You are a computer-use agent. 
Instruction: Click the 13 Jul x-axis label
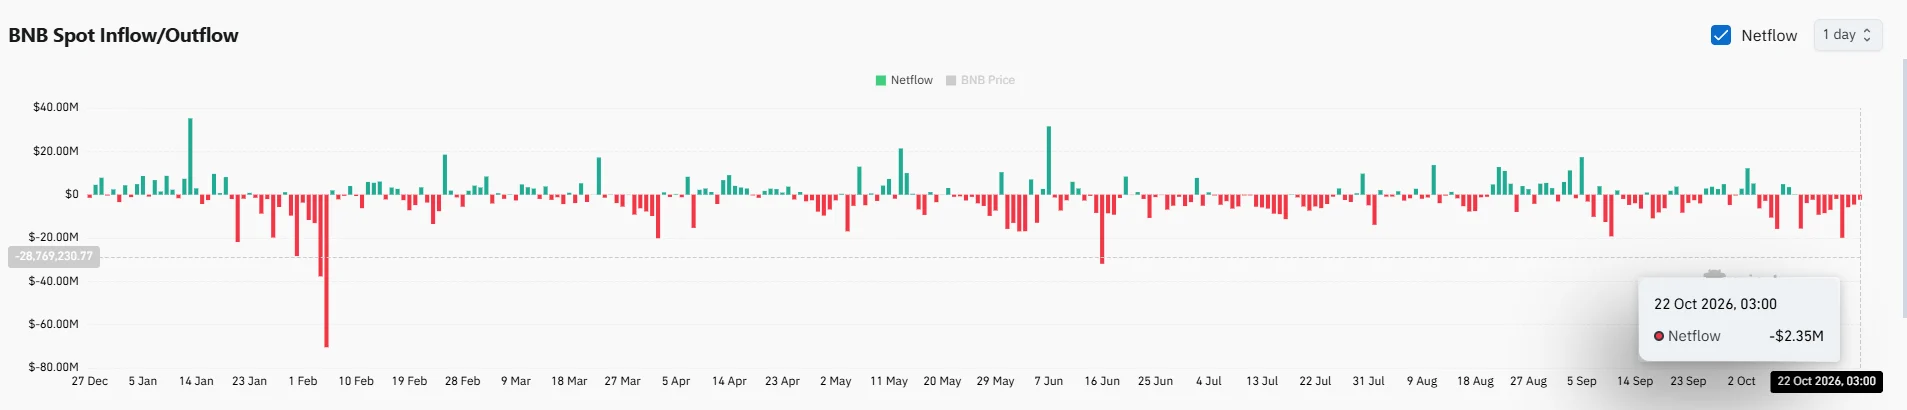(x=1262, y=381)
